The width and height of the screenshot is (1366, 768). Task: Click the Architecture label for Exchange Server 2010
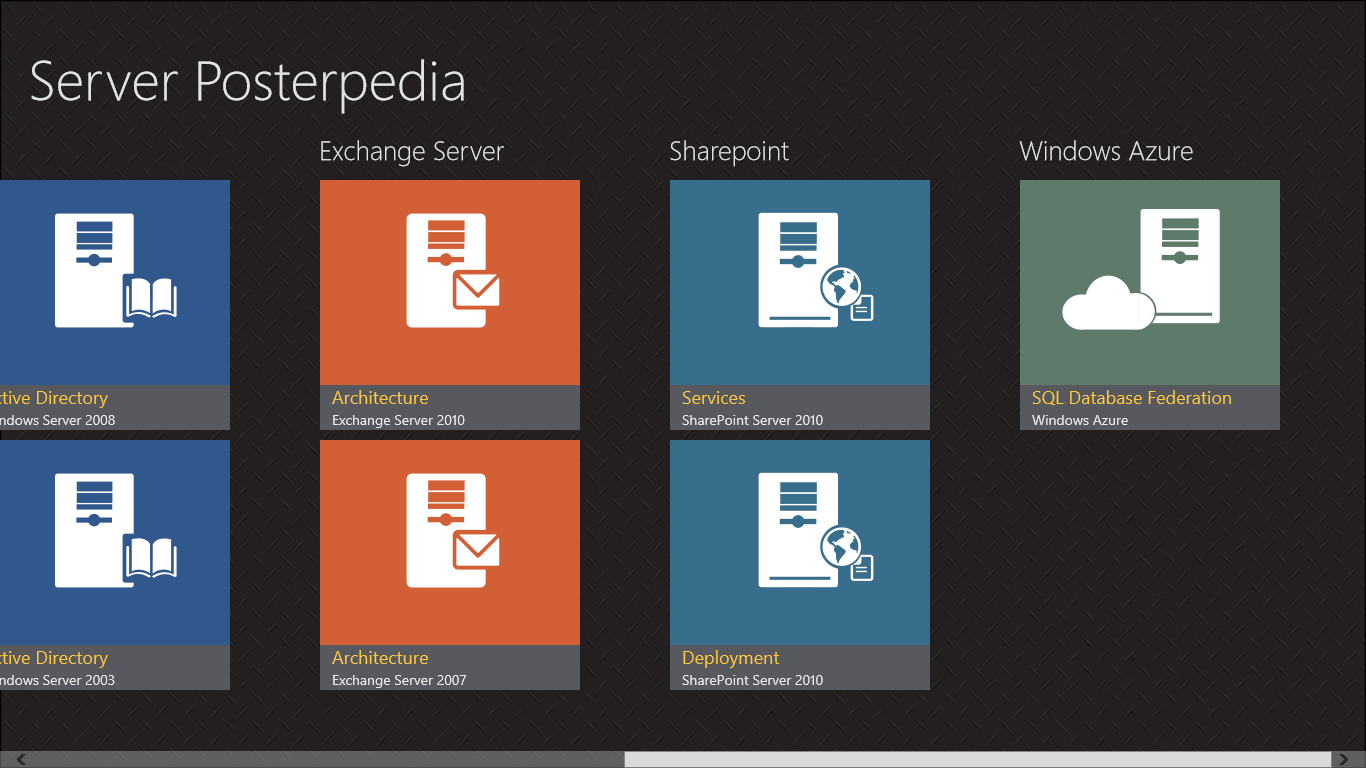point(380,398)
